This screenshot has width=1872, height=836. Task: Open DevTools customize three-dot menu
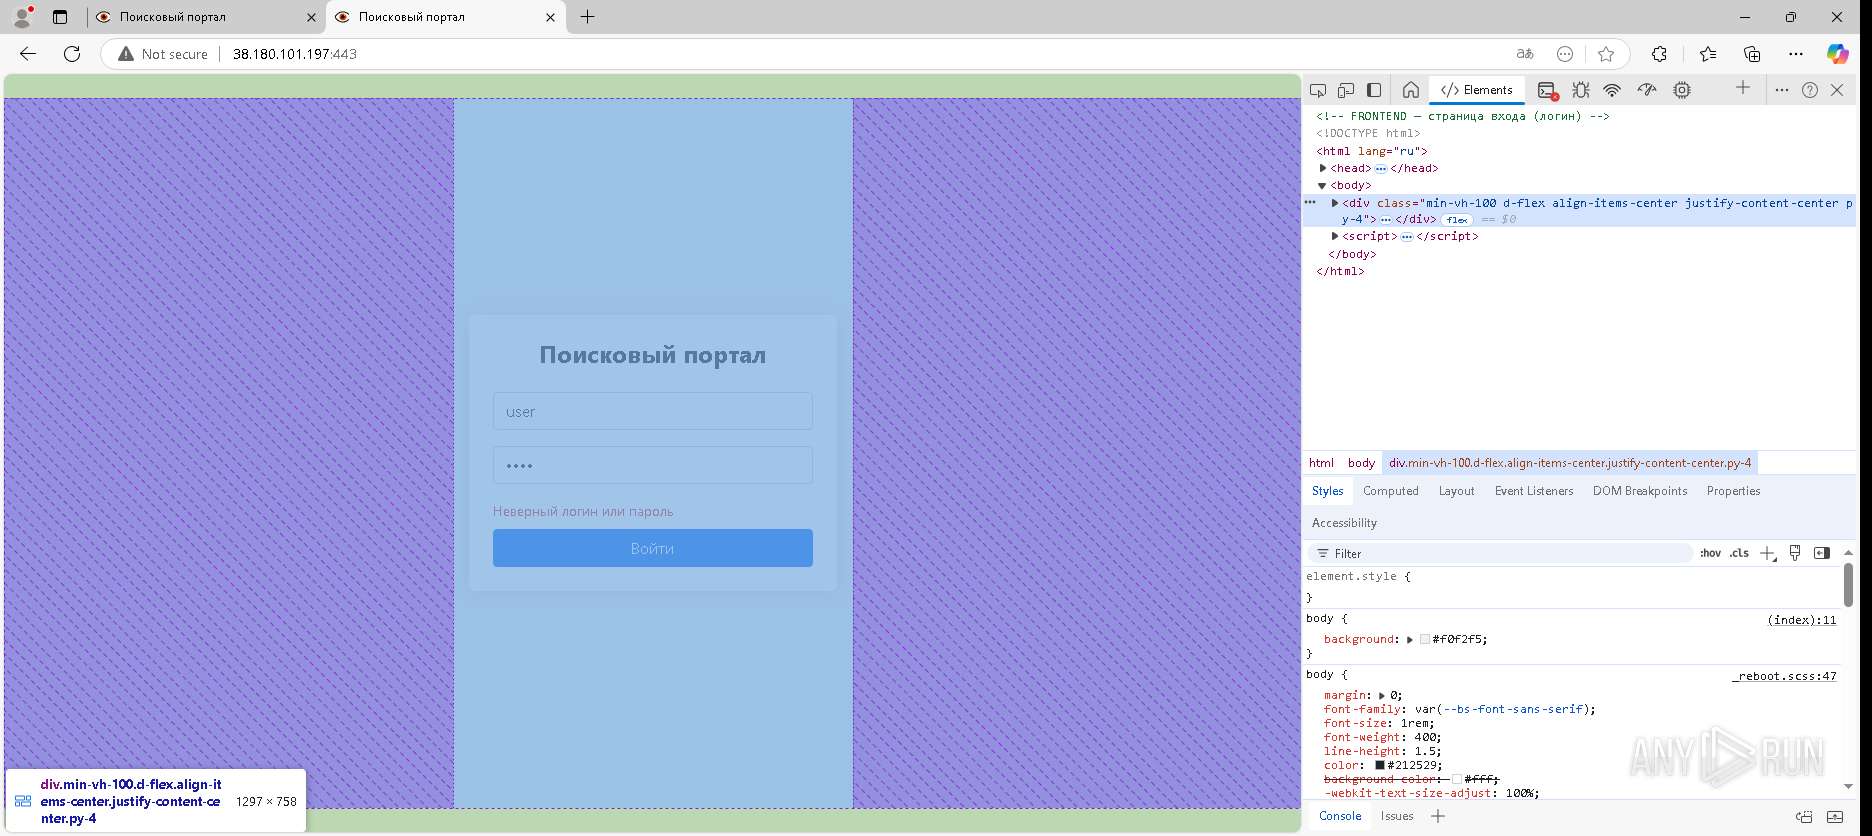coord(1781,90)
